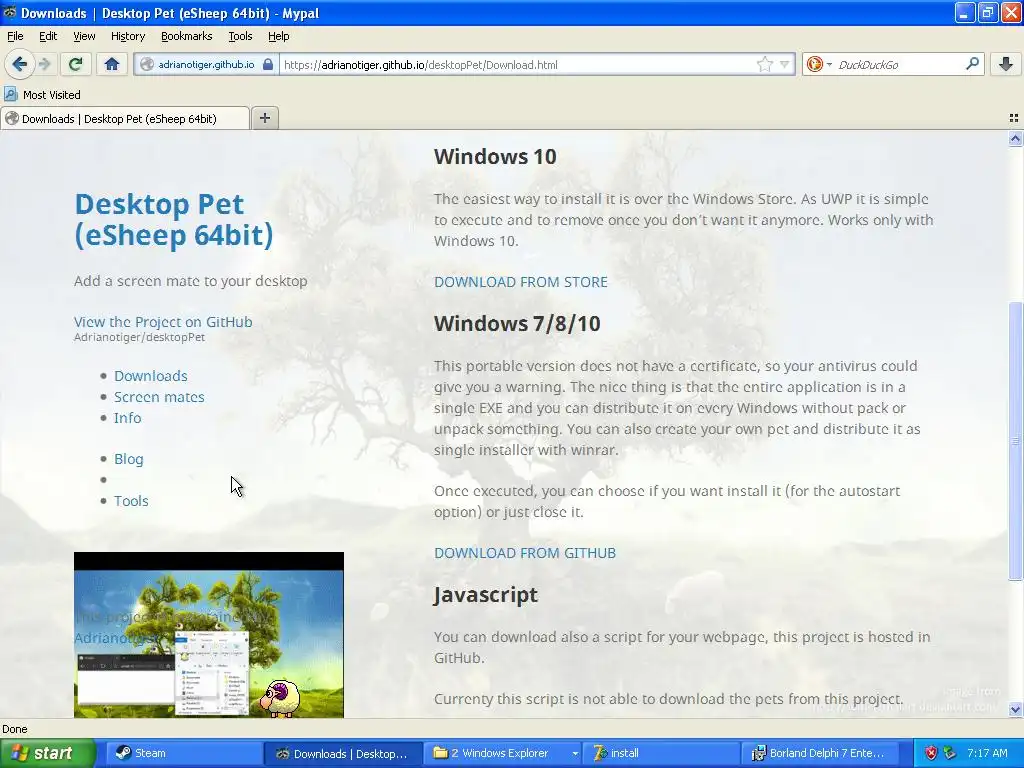Open the File menu
Viewport: 1024px width, 768px height.
tap(15, 36)
